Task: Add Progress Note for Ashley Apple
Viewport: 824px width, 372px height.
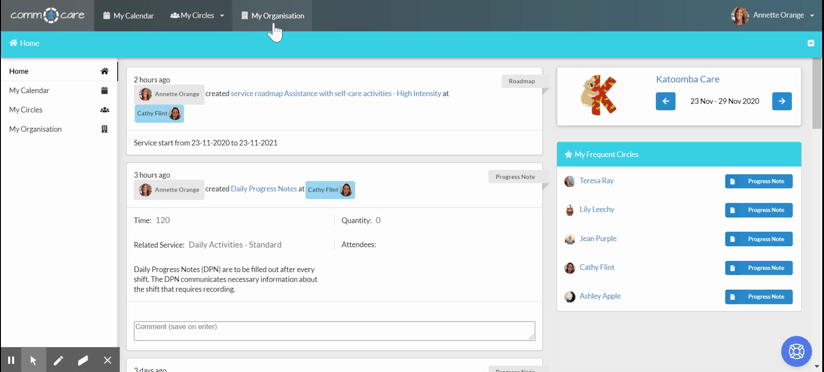Action: 759,297
